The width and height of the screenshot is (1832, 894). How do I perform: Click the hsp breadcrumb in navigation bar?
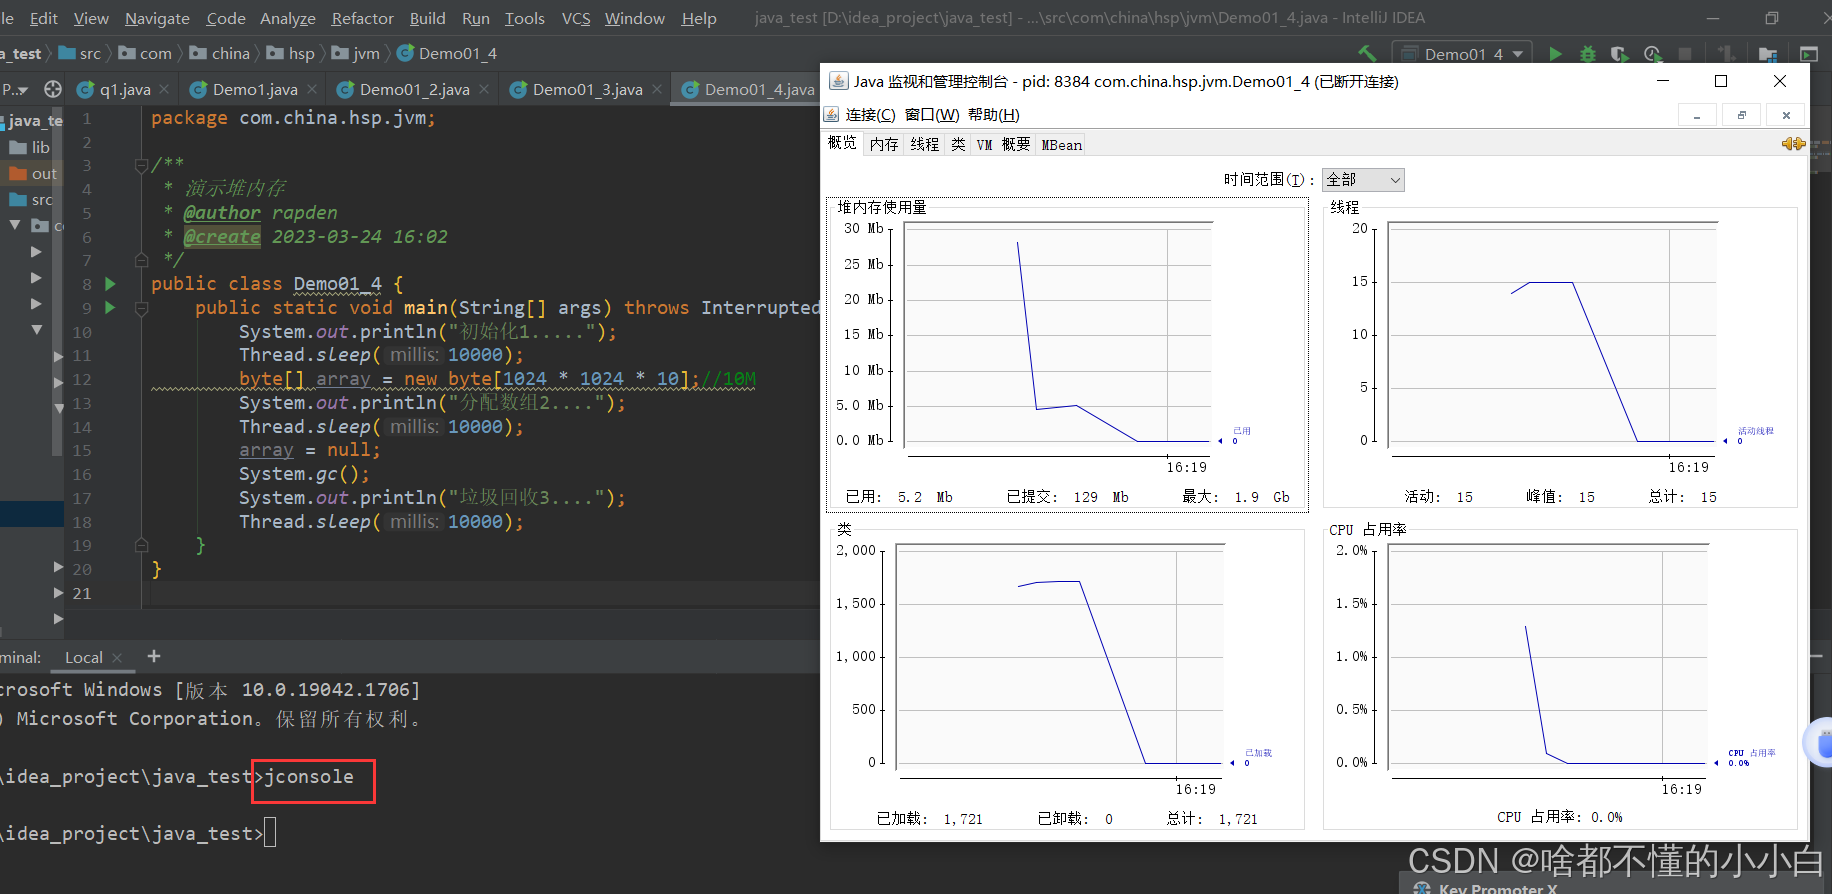(291, 53)
